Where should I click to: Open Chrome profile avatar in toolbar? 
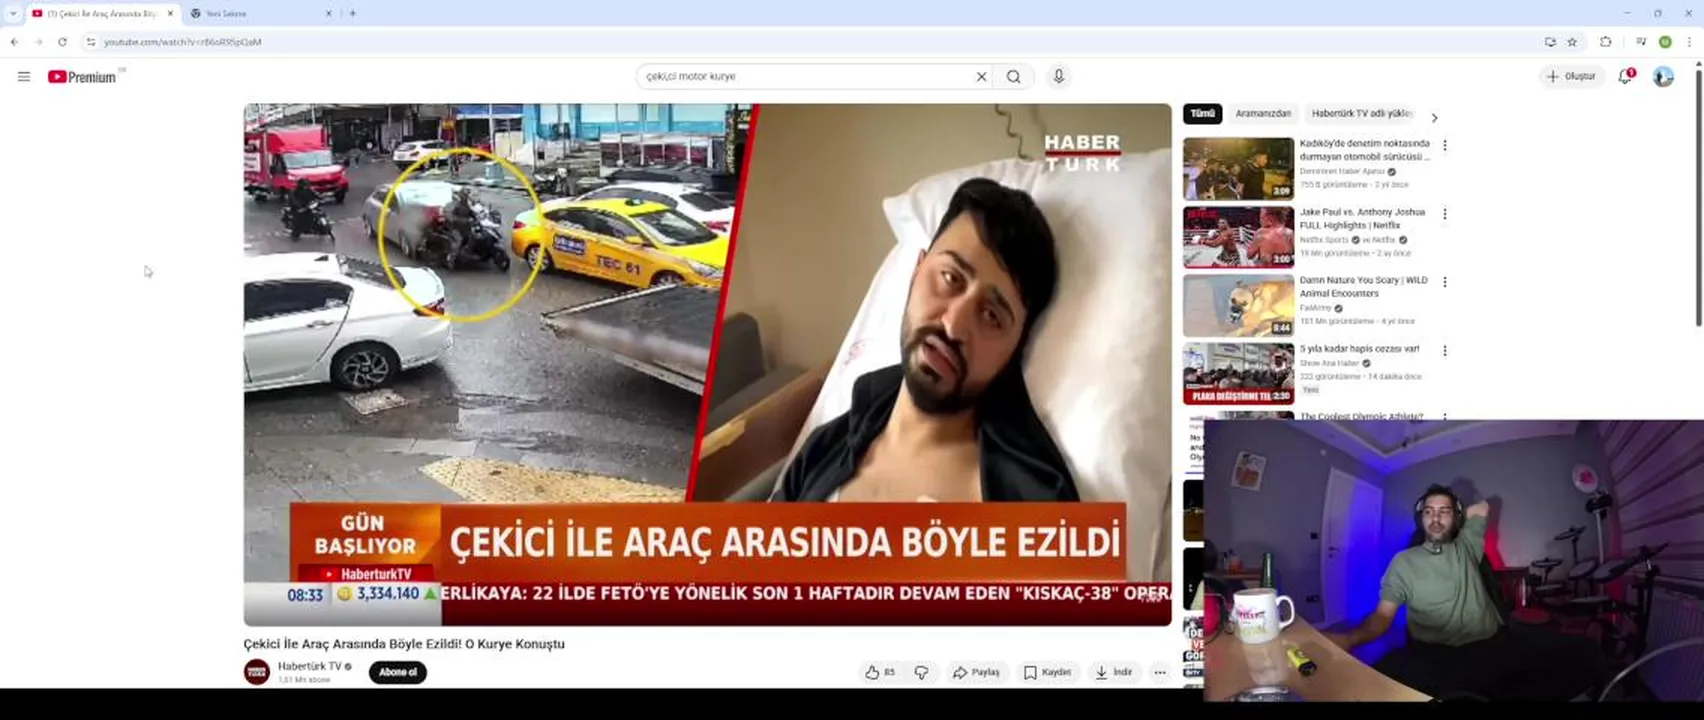click(x=1665, y=42)
